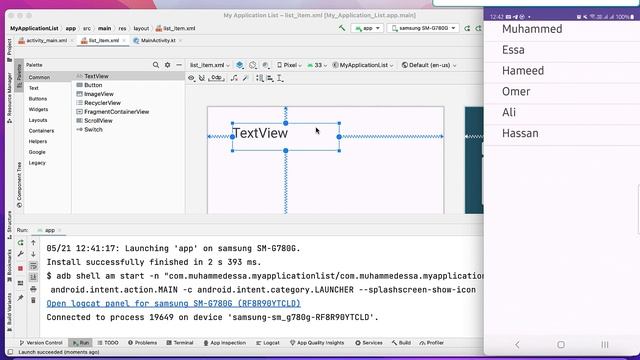Toggle the autoconnect magnet icon
Image resolution: width=640 pixels, height=360 pixels.
click(x=202, y=78)
